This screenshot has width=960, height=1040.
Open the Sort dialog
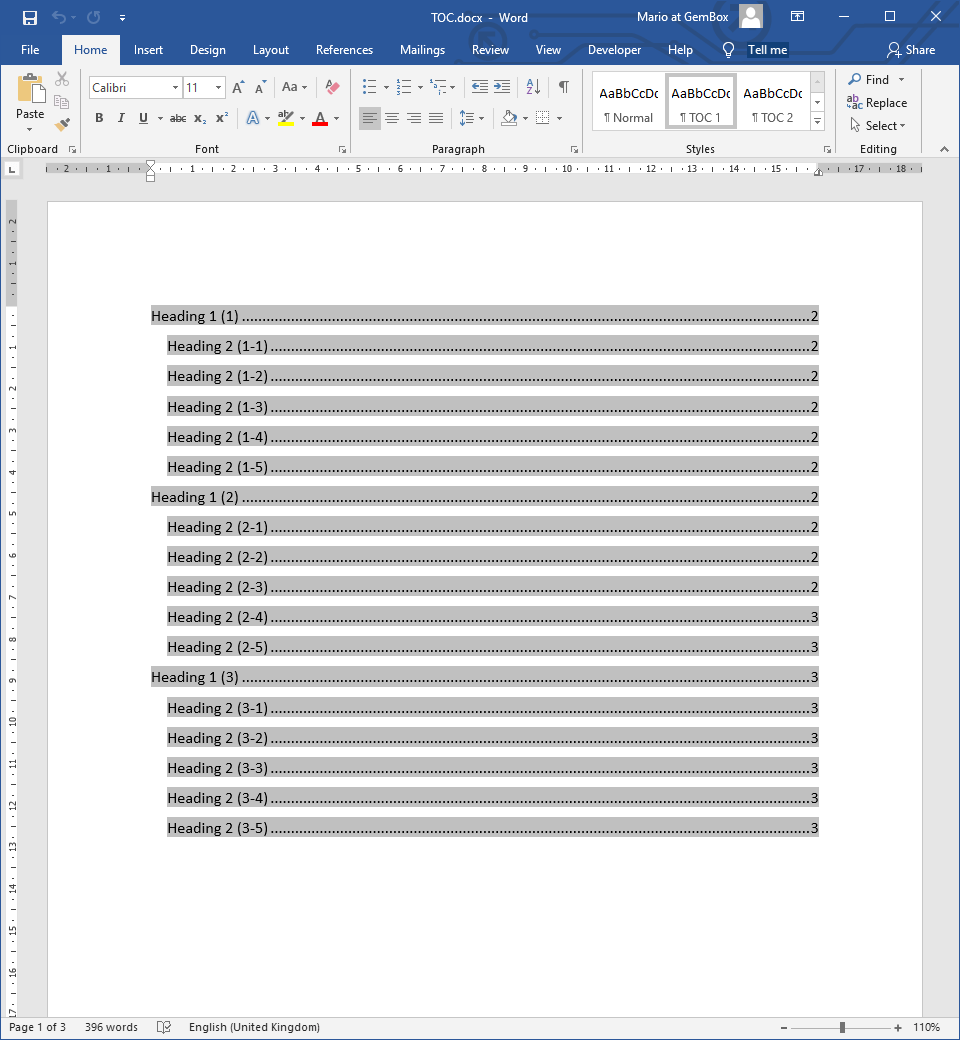click(x=532, y=87)
